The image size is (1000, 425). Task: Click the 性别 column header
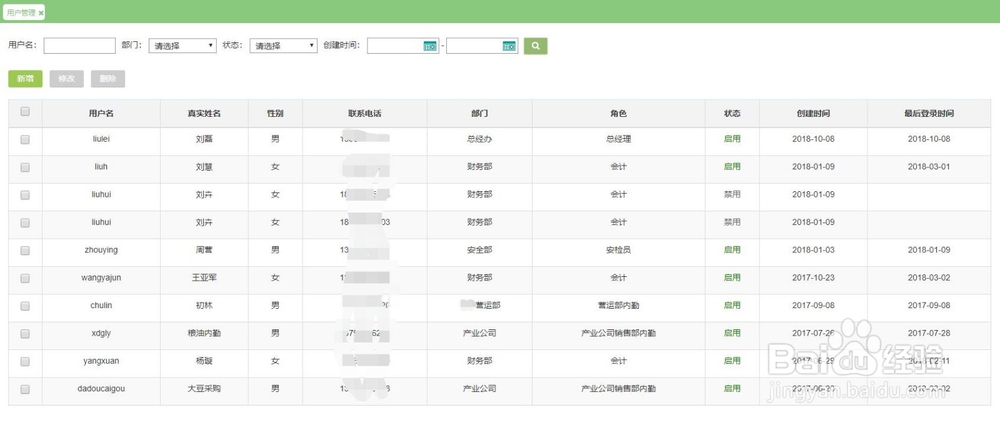coord(276,114)
